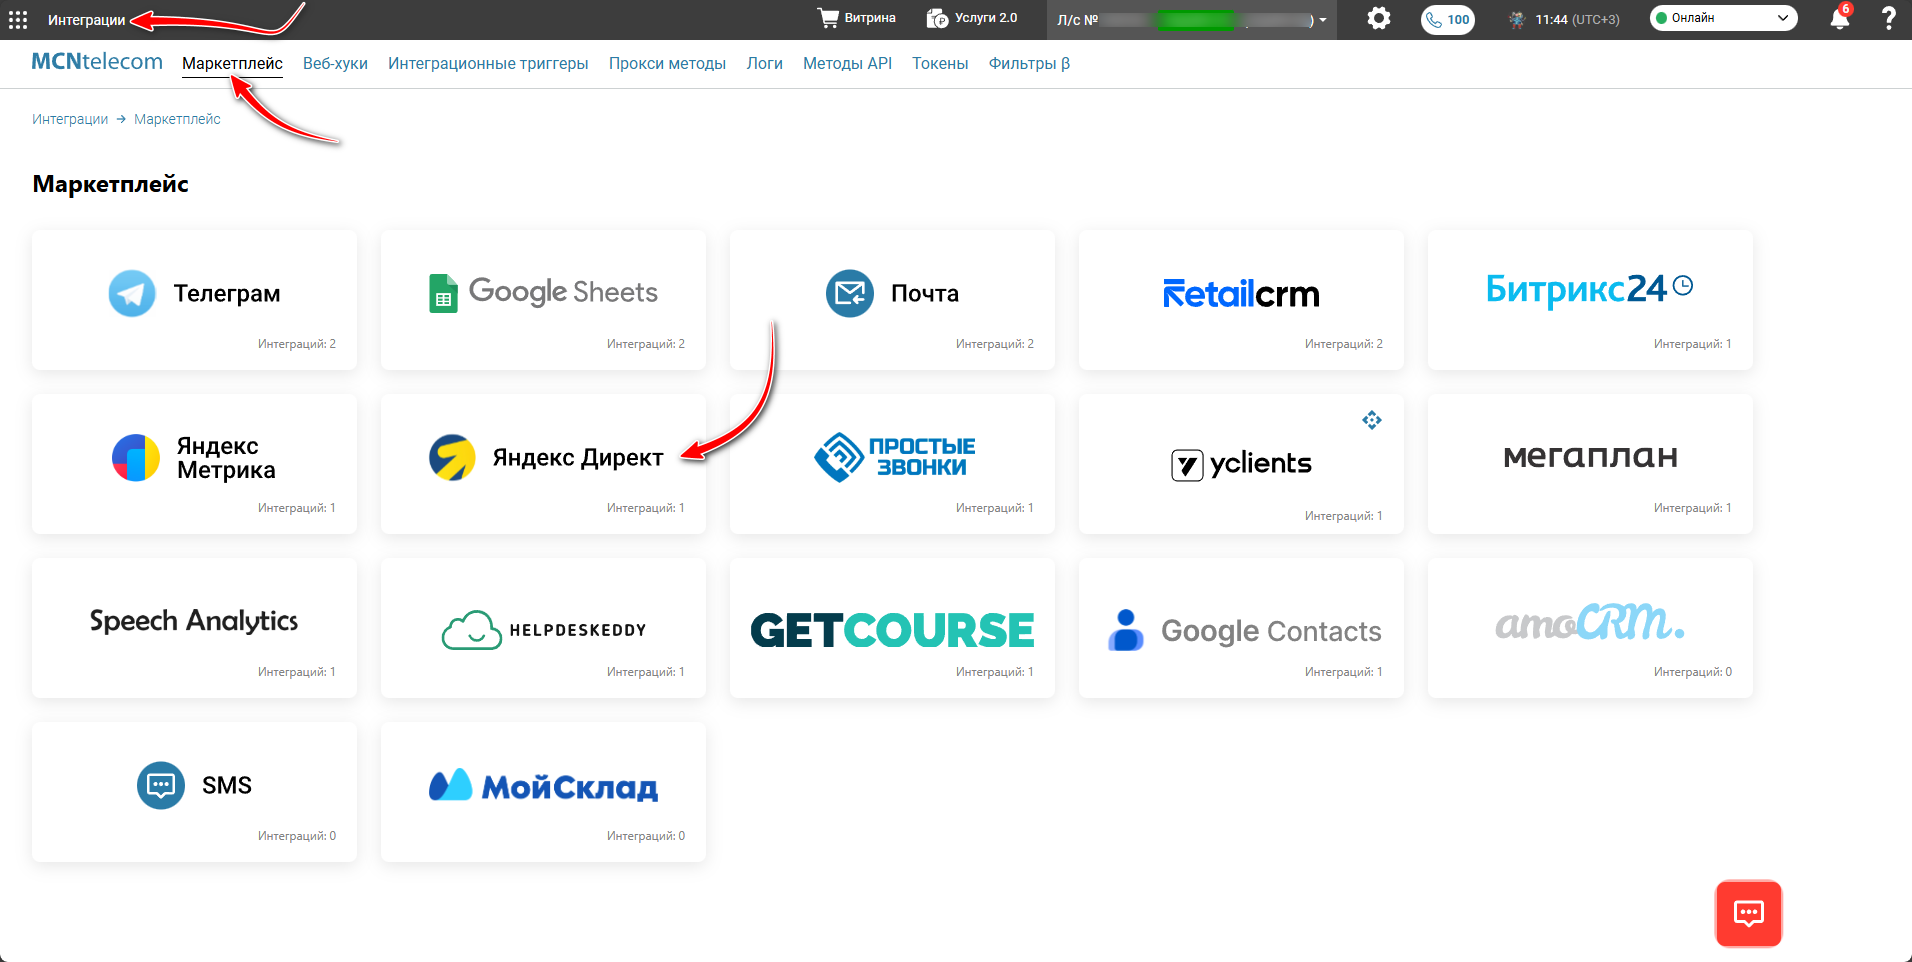The height and width of the screenshot is (962, 1912).
Task: Open the amoCRM integration card
Action: point(1590,628)
